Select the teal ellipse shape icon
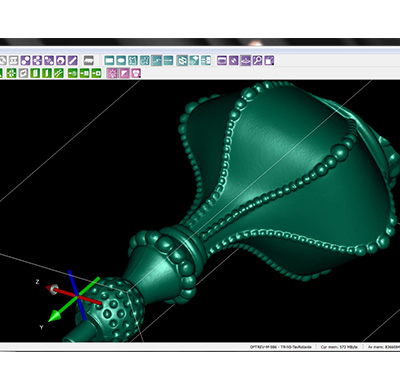This screenshot has height=381, width=400. point(121,60)
